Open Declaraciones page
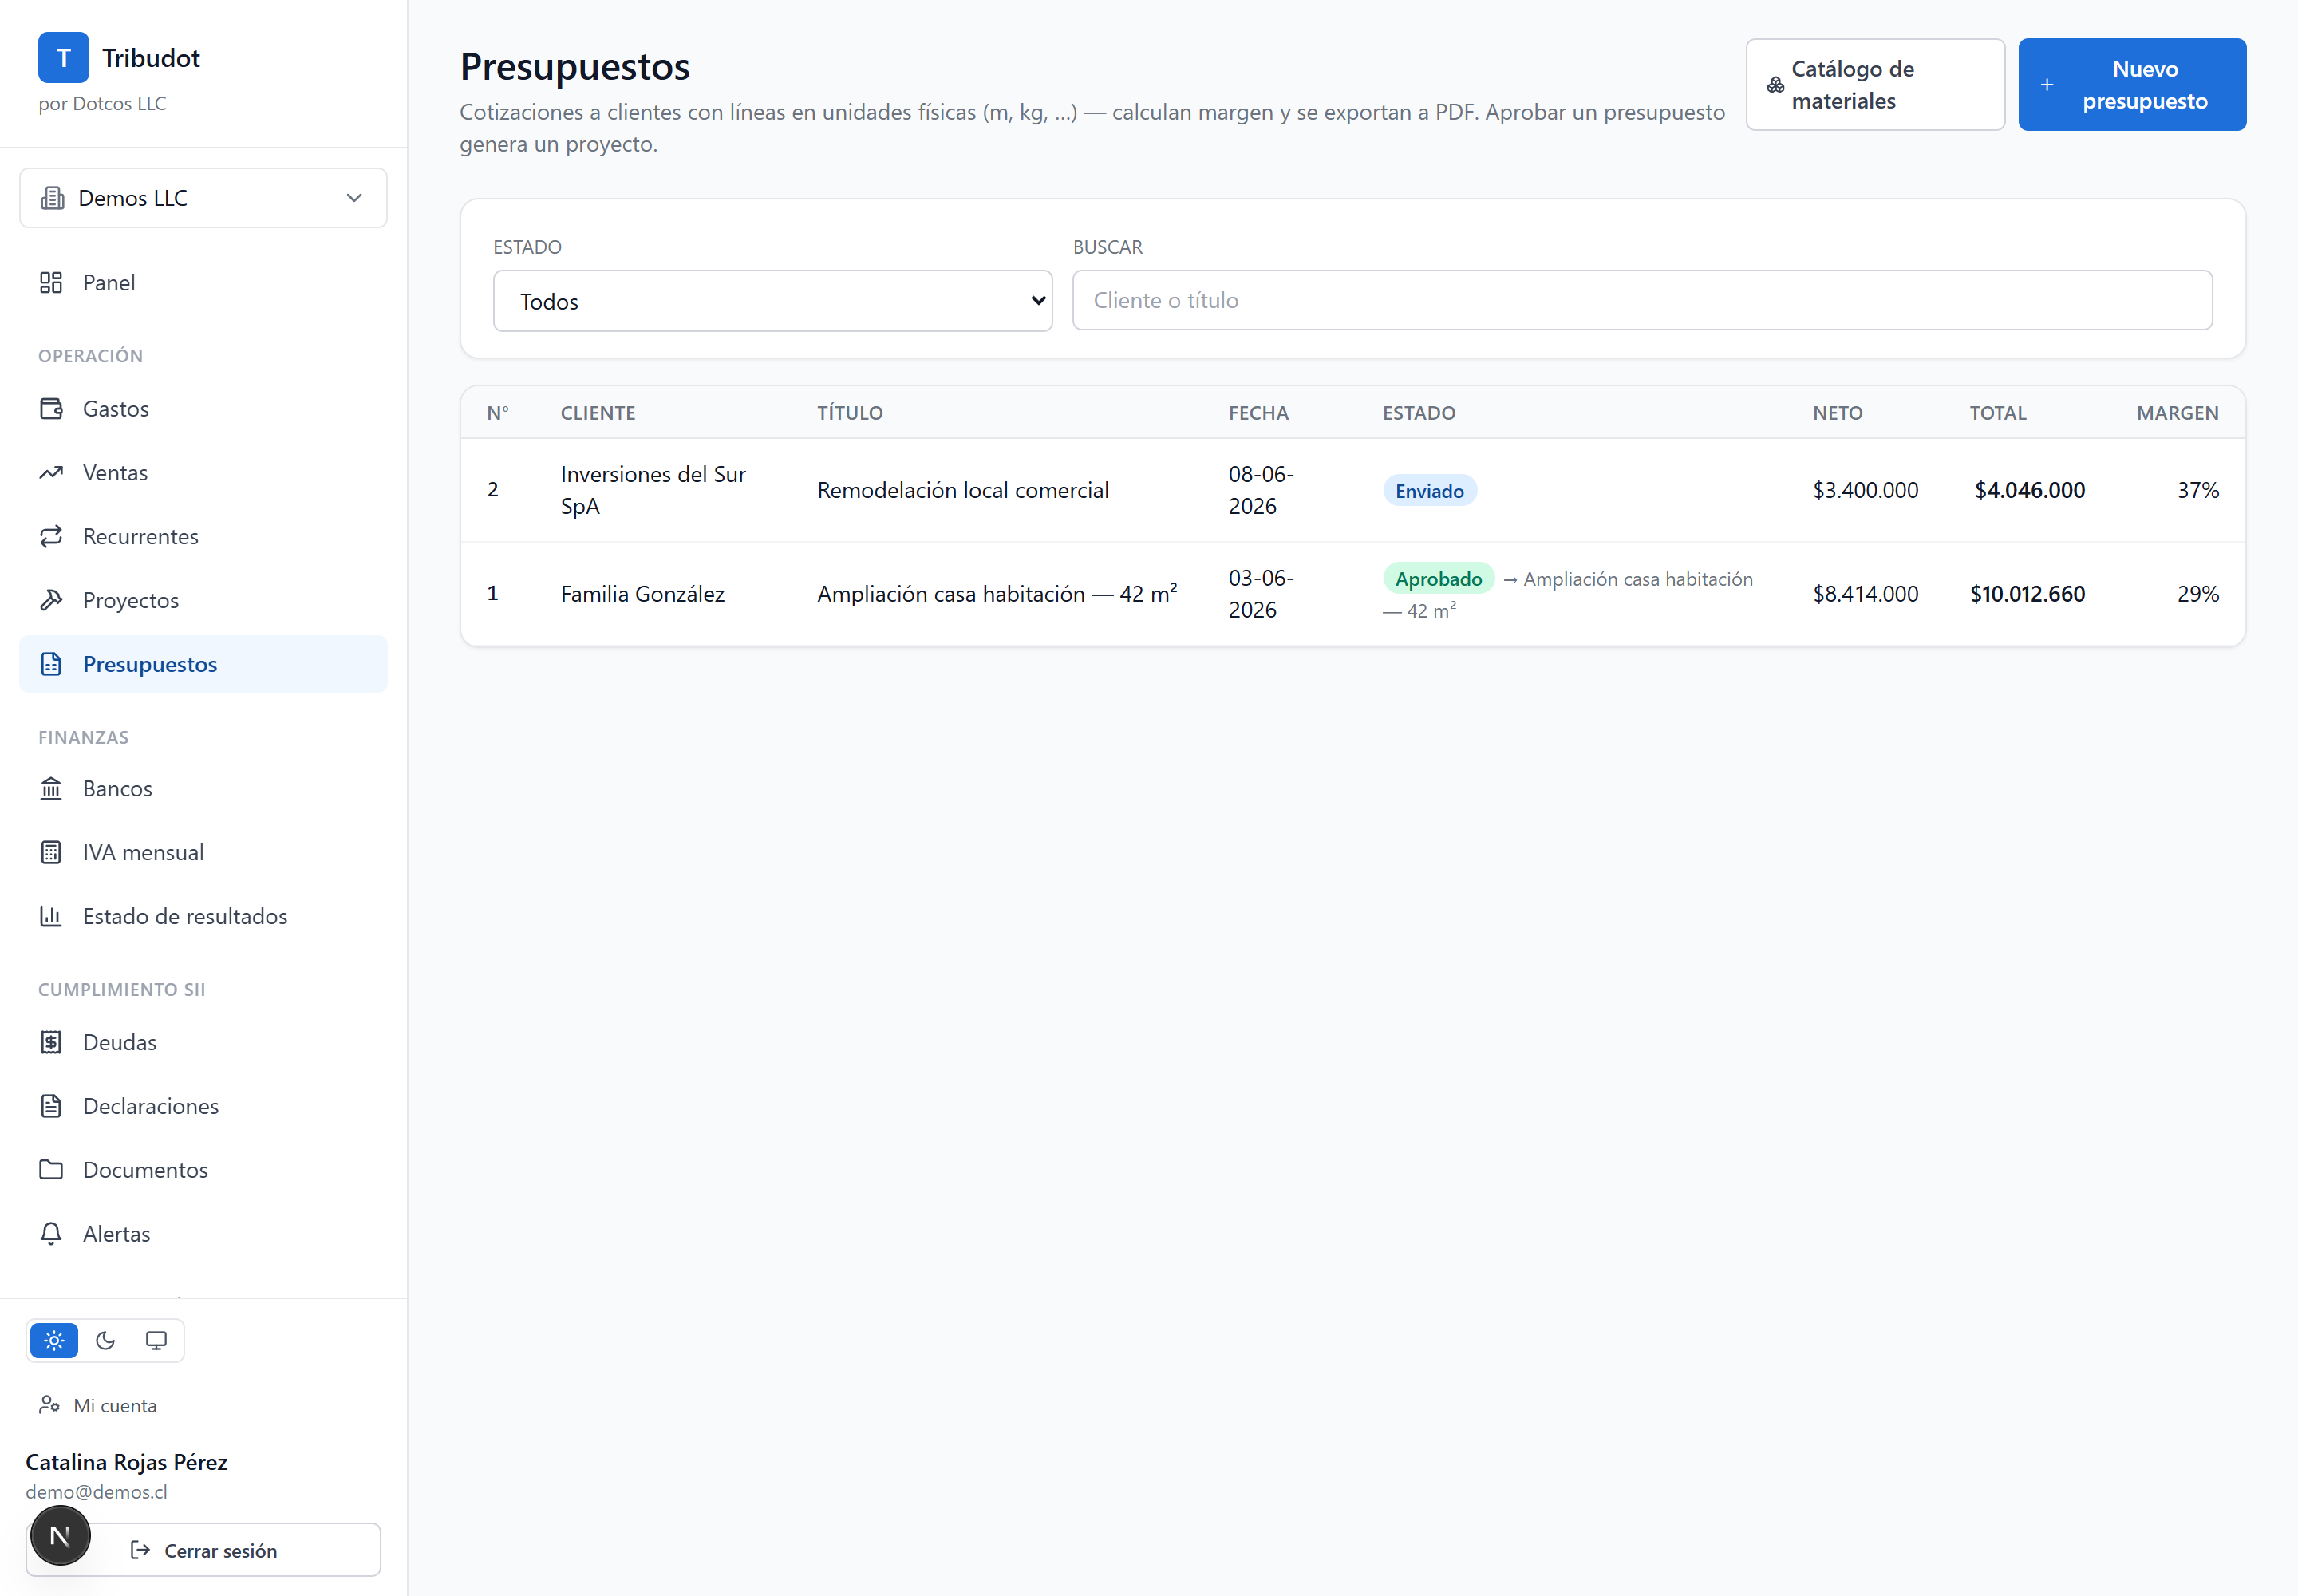 204,1106
